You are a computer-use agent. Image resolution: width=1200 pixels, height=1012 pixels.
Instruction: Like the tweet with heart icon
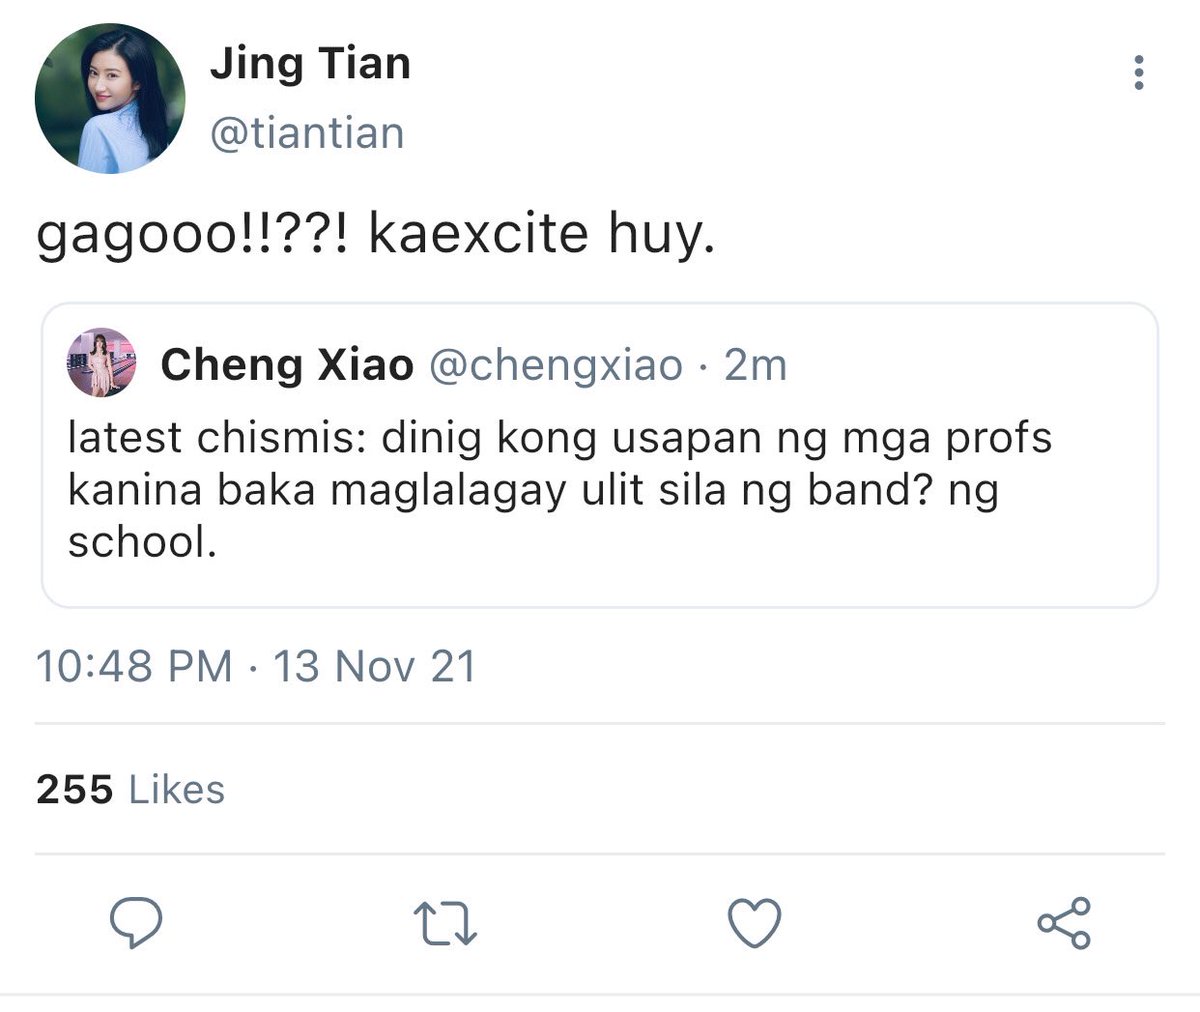[x=754, y=922]
